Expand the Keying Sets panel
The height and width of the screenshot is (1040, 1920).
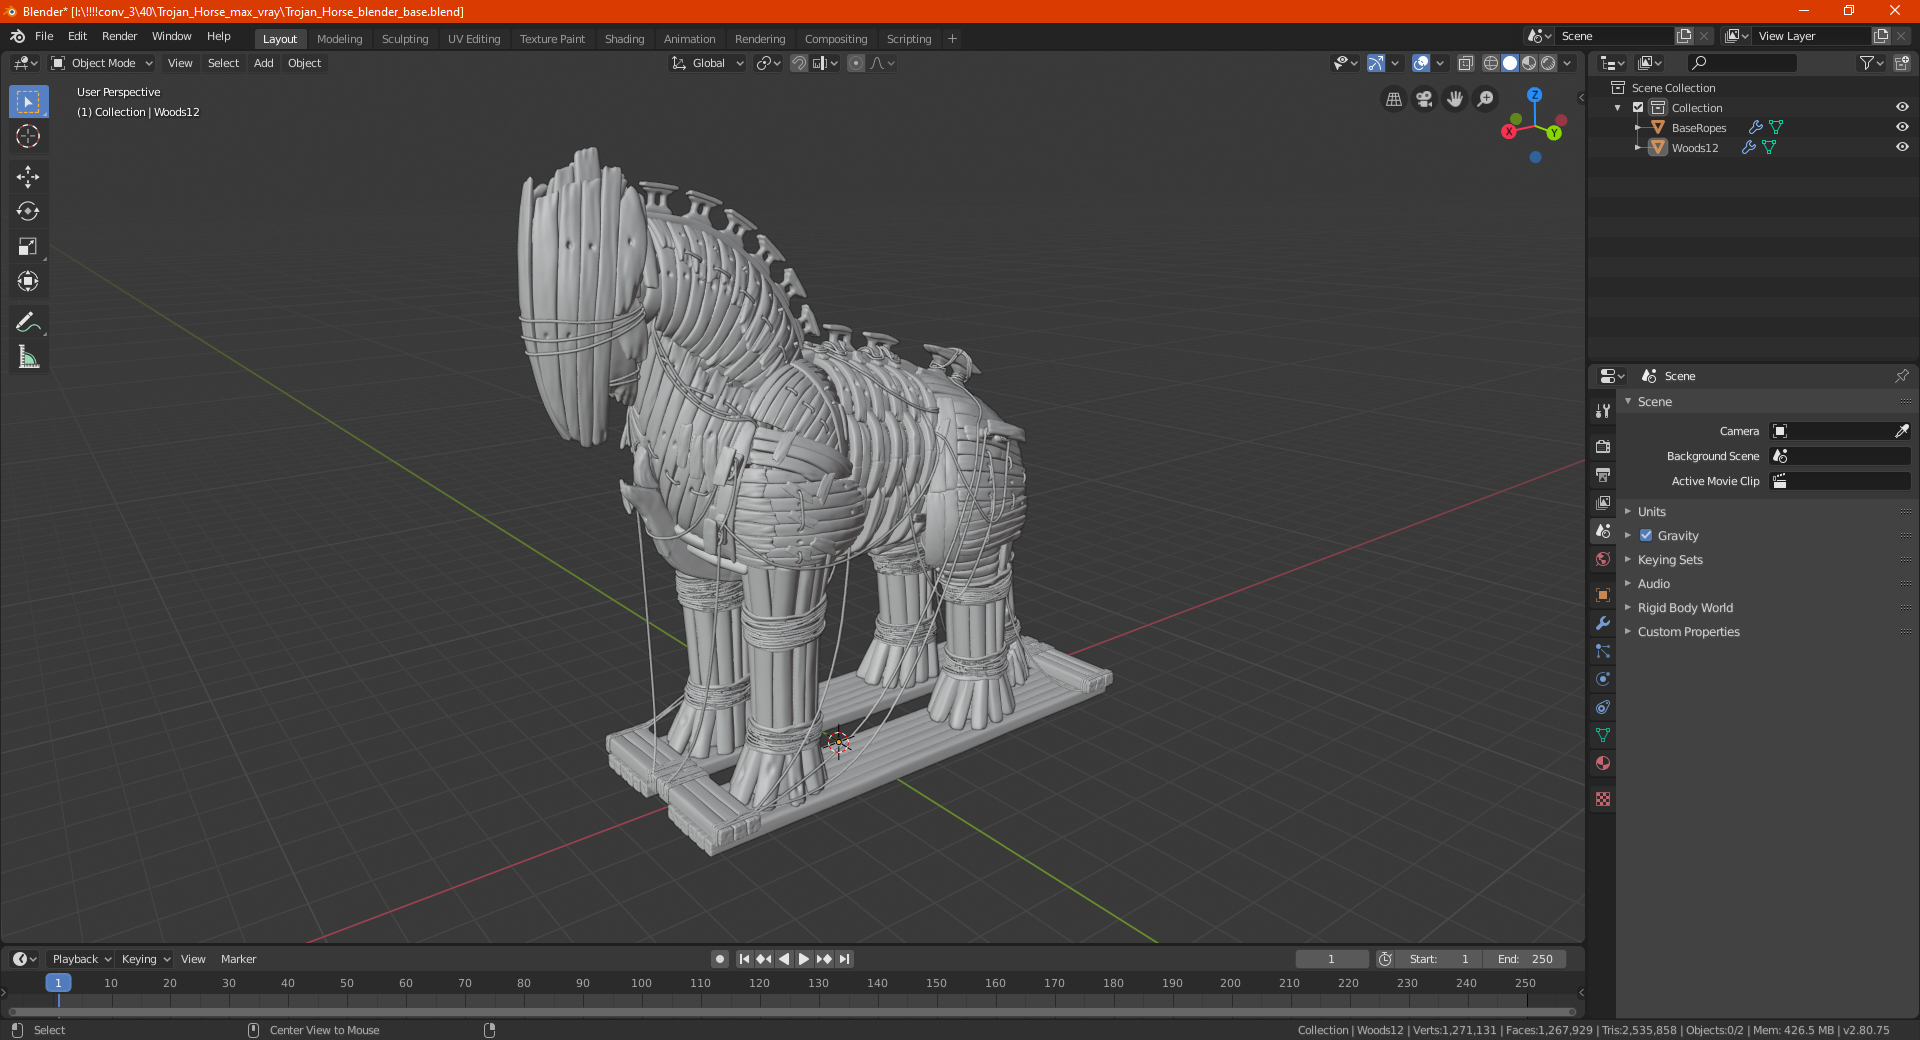pos(1670,559)
